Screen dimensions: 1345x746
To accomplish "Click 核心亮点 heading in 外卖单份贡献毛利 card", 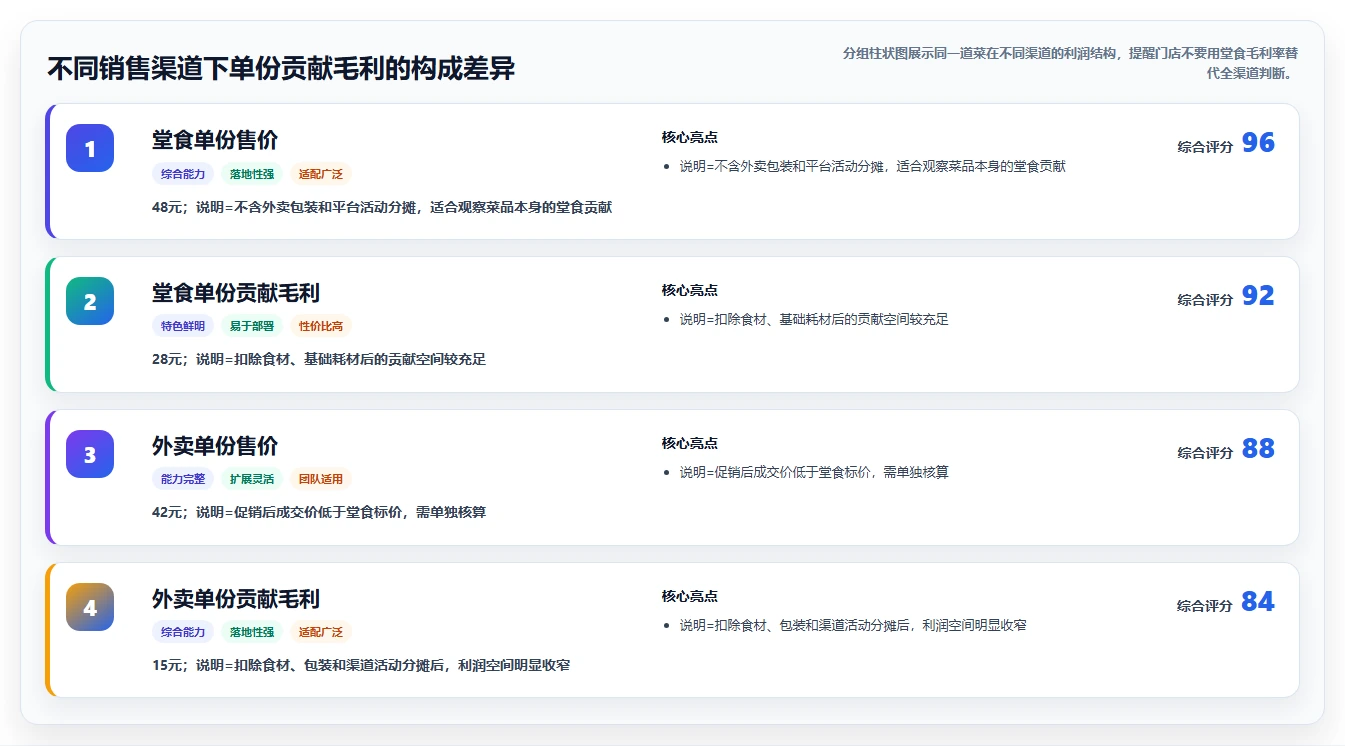I will 690,596.
